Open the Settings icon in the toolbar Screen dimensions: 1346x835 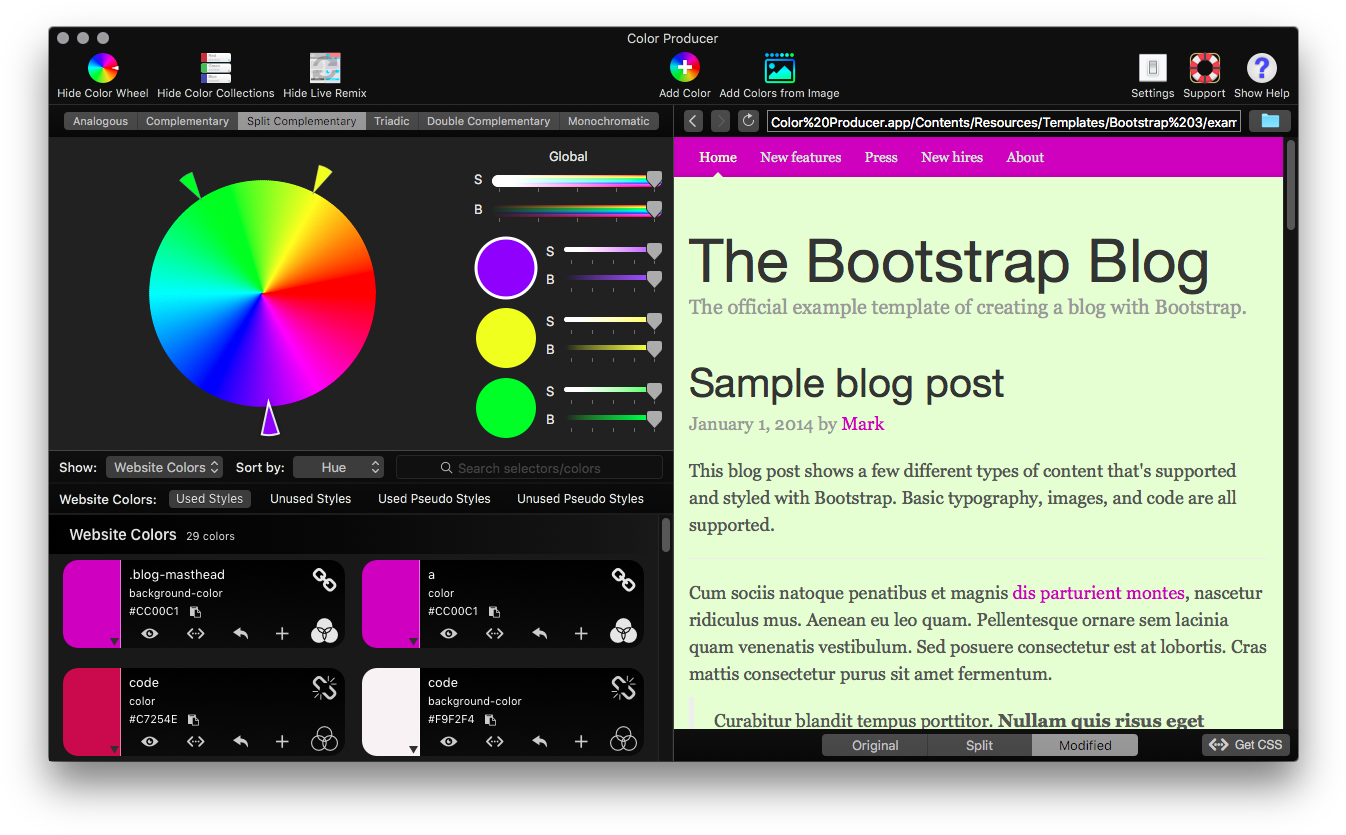coord(1153,68)
